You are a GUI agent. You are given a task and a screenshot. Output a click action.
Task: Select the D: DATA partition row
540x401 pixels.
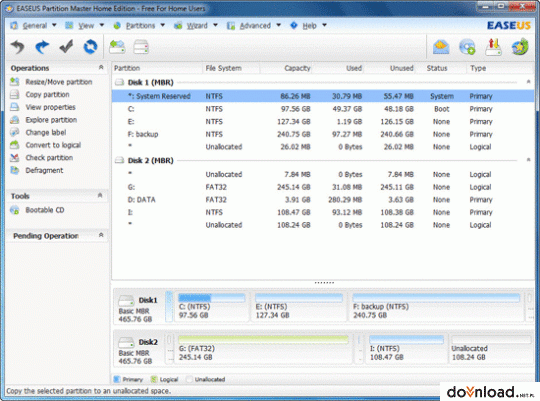tap(322, 200)
